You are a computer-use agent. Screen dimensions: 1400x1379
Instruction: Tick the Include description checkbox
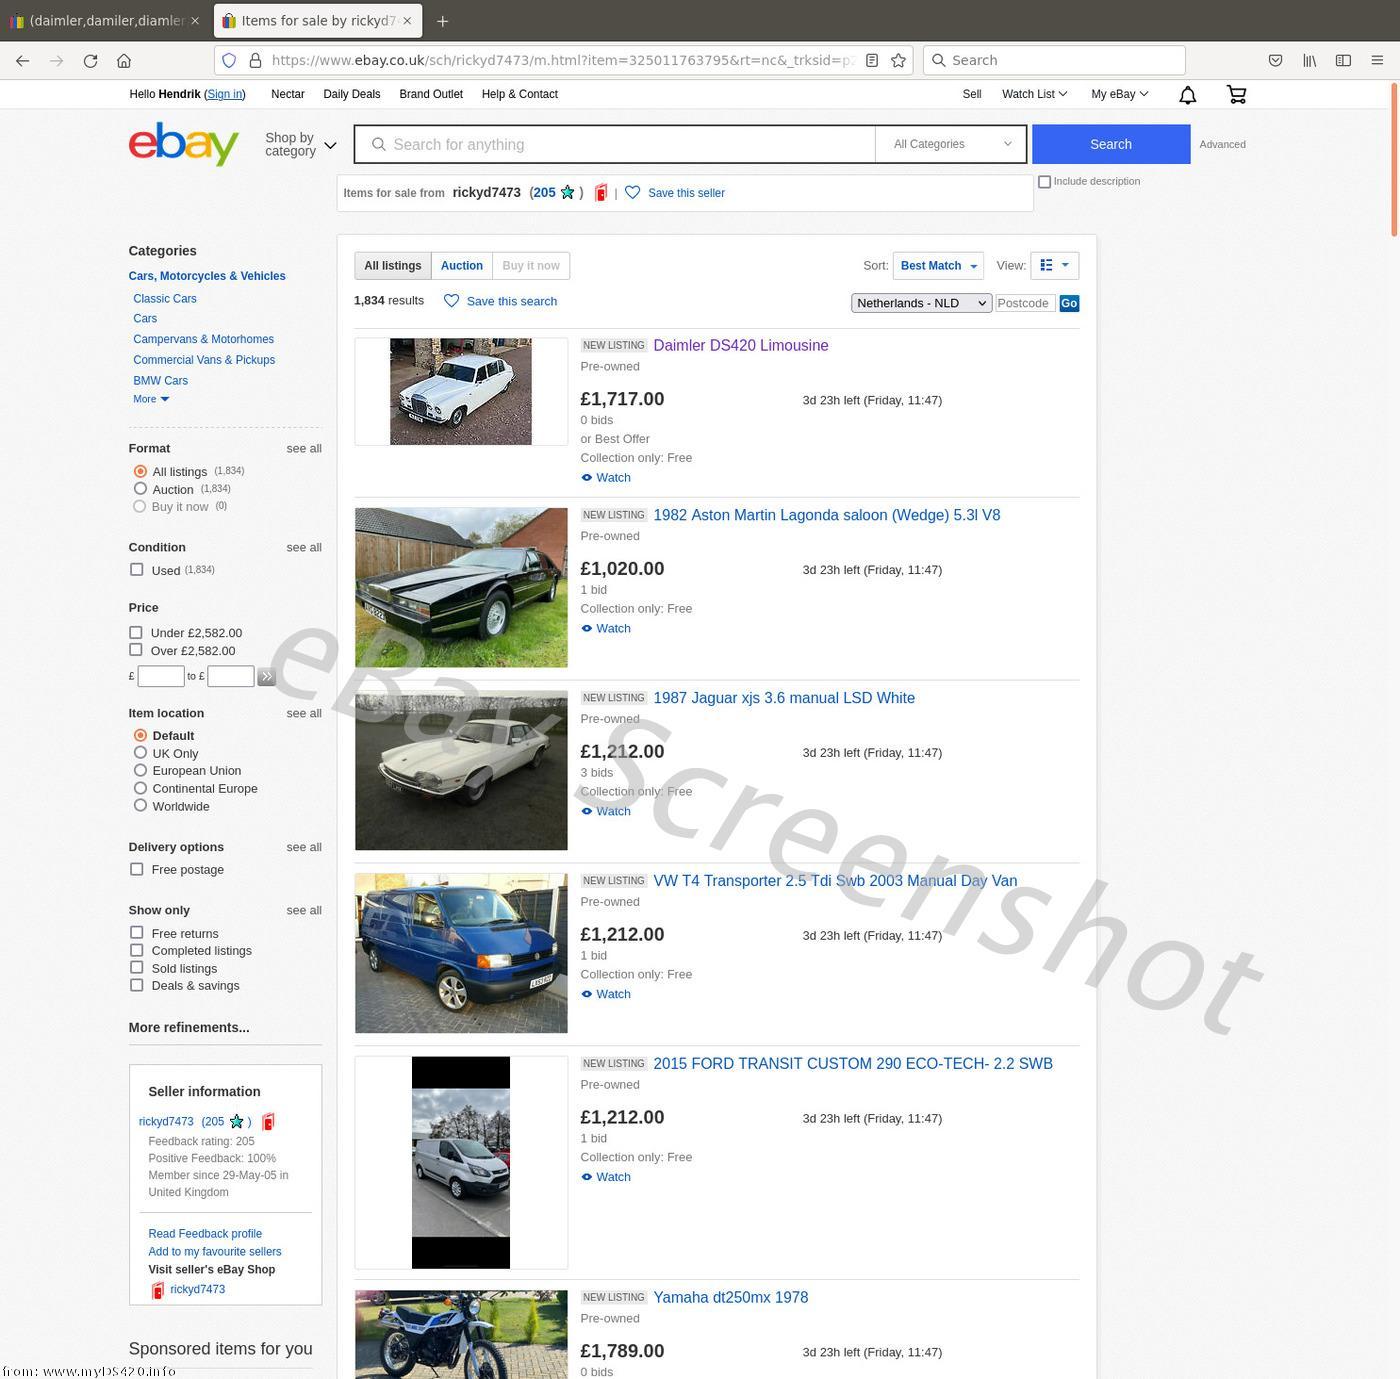[x=1044, y=182]
